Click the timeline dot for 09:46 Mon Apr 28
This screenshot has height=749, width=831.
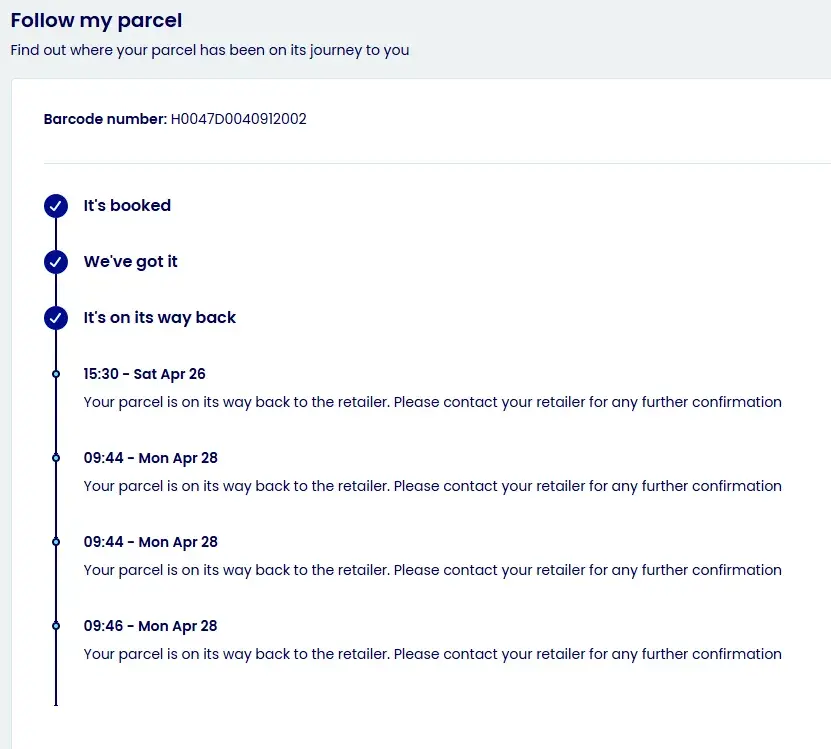[56, 626]
